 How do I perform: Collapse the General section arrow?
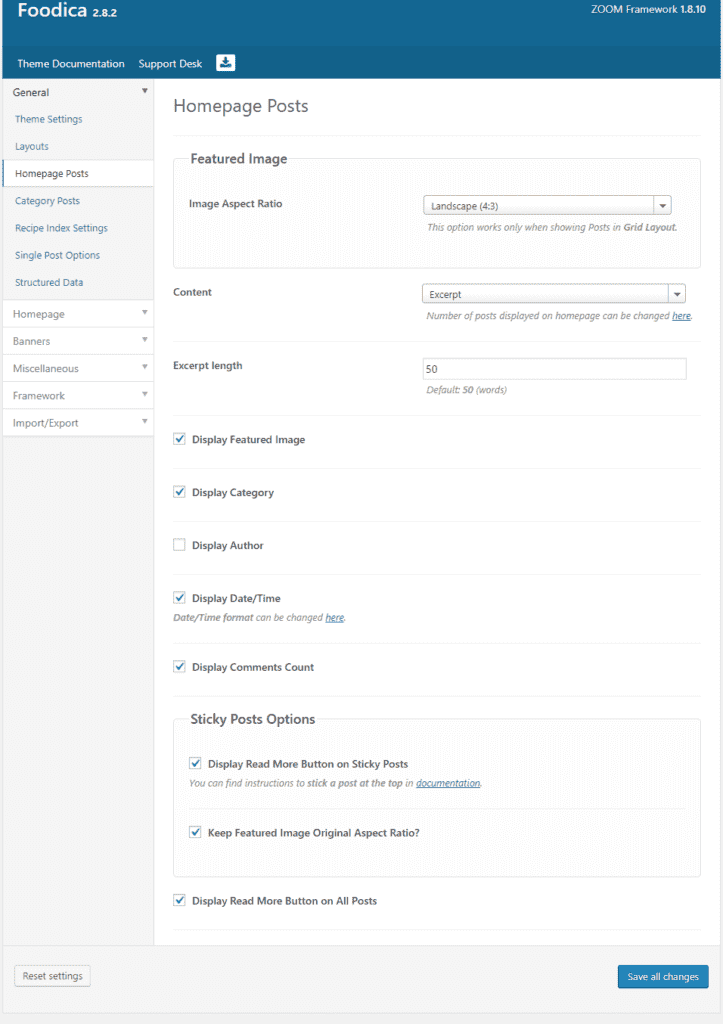coord(144,91)
